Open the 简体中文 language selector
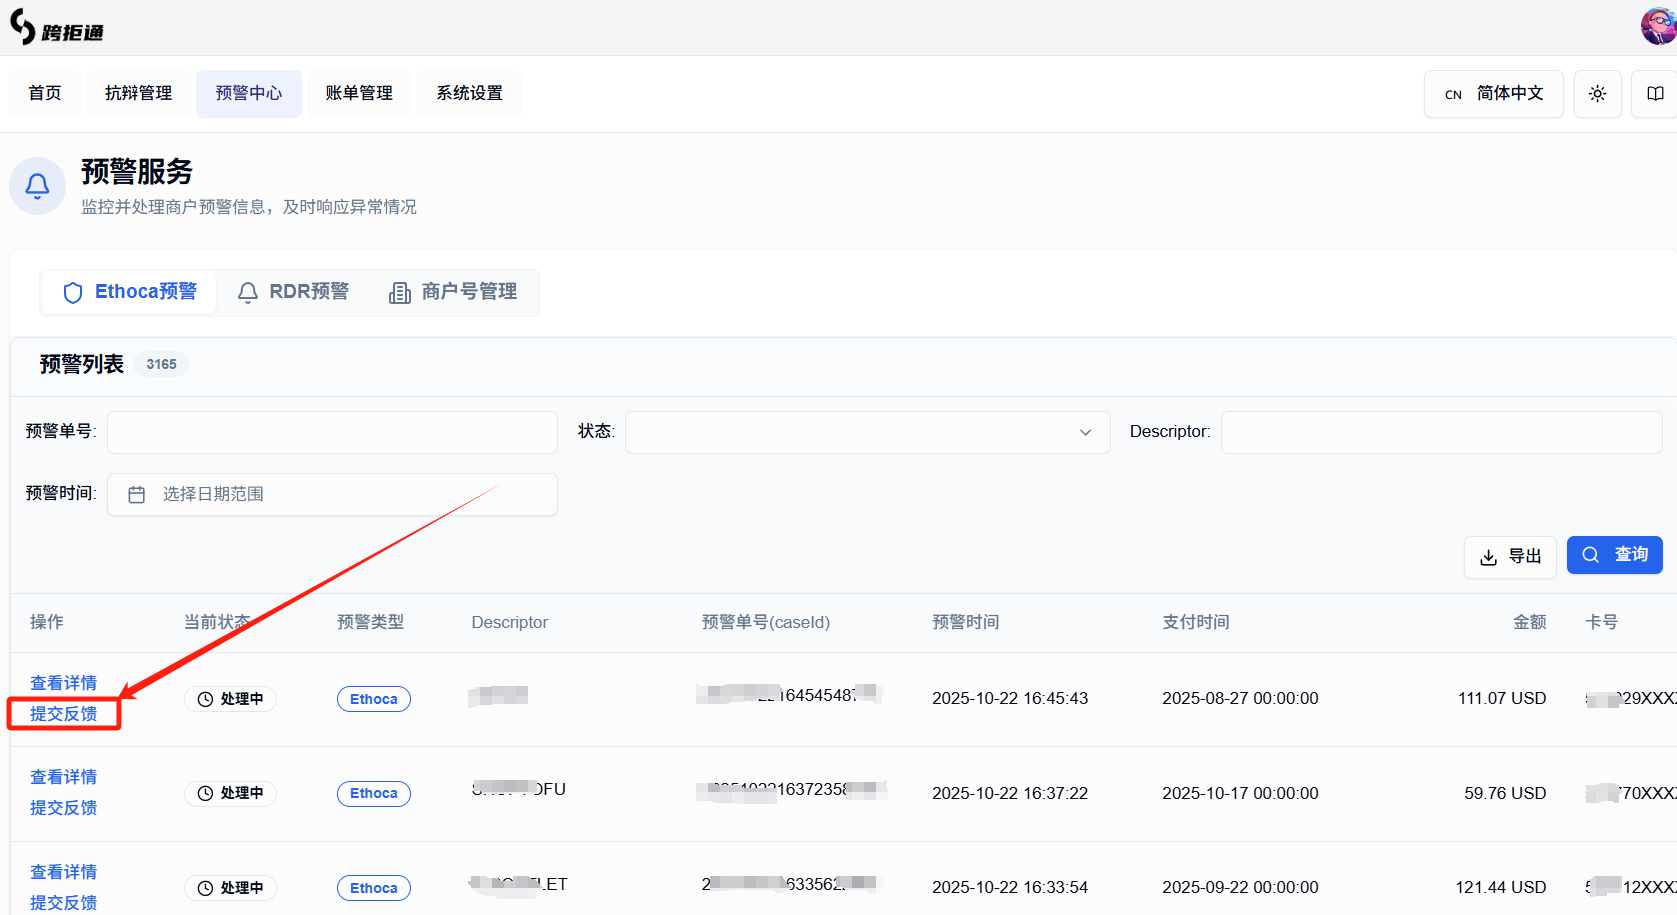The width and height of the screenshot is (1677, 915). (x=1493, y=94)
